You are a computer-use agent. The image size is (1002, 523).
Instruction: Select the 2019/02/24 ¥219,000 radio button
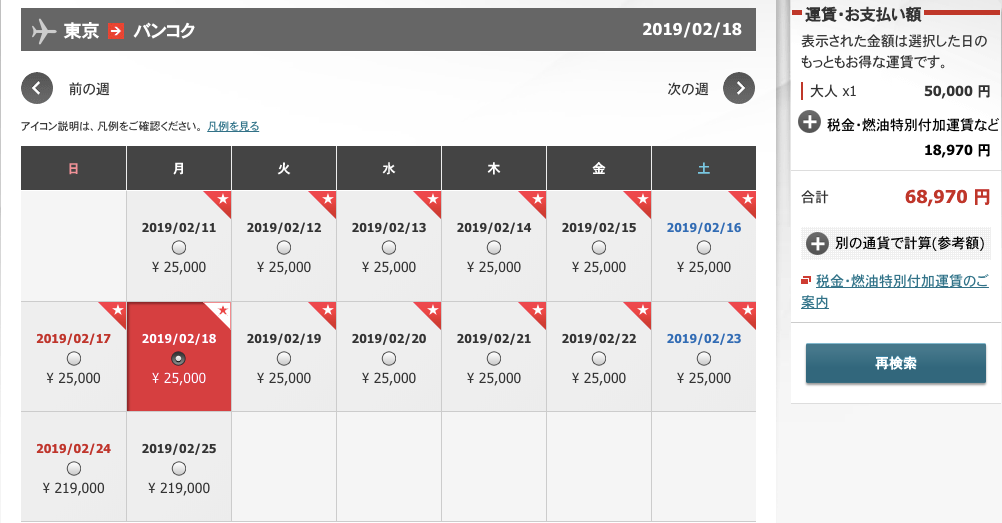(74, 469)
